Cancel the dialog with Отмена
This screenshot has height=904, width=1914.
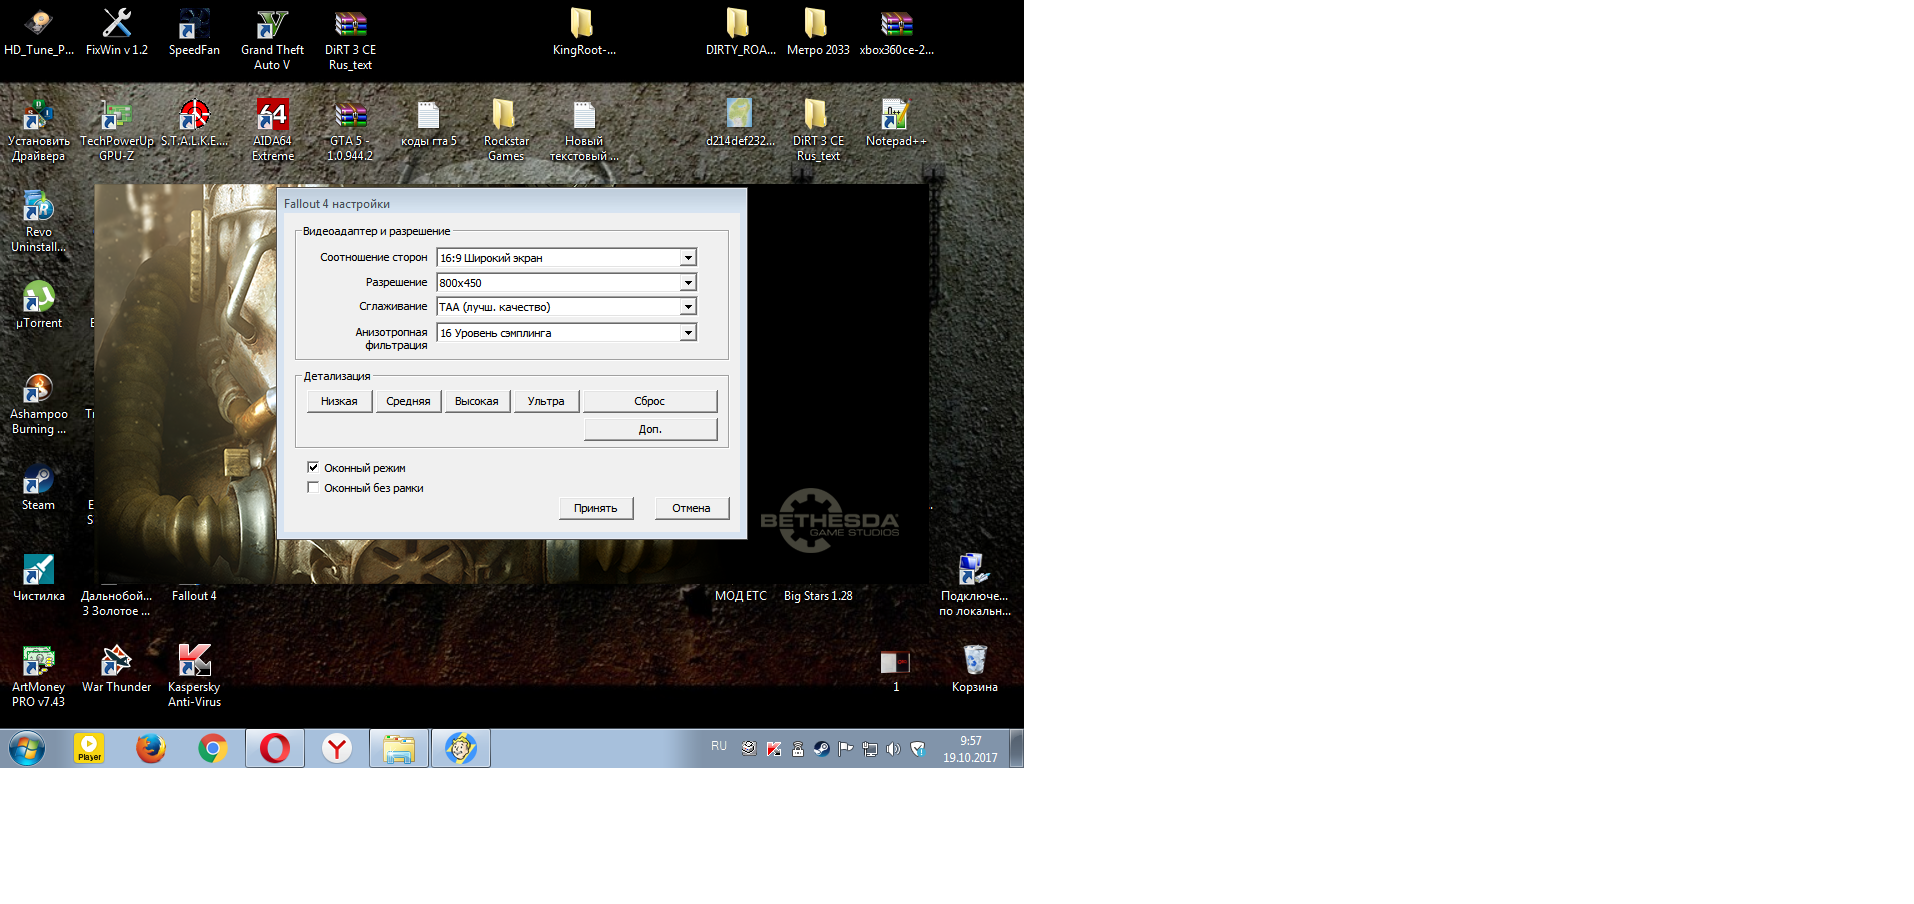(x=691, y=508)
